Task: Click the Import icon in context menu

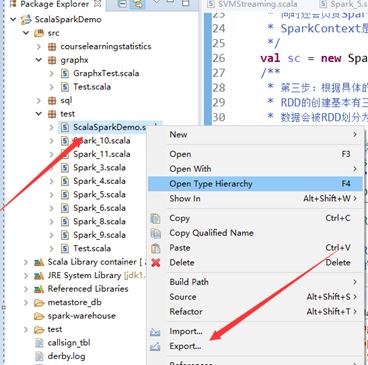Action: click(x=155, y=332)
